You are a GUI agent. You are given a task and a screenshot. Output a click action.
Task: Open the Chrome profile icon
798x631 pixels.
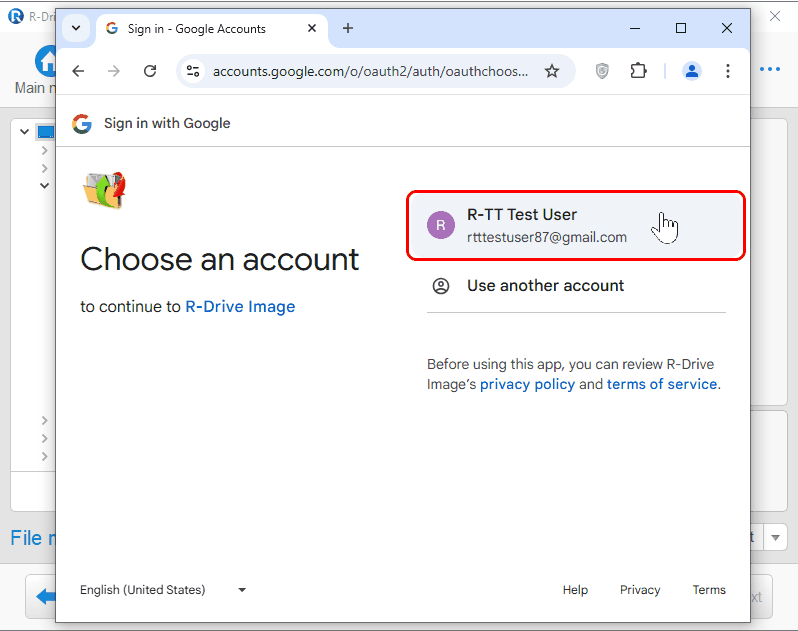[x=692, y=71]
